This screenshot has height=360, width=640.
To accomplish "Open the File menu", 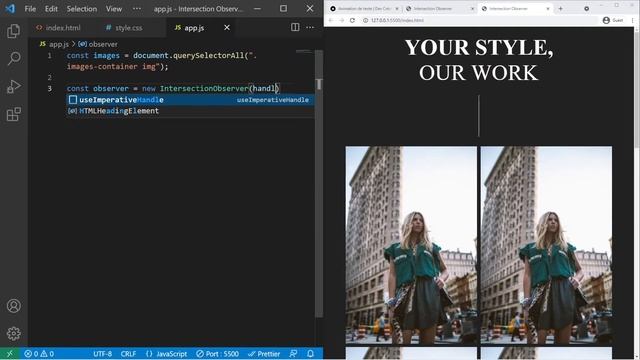I will pyautogui.click(x=30, y=9).
